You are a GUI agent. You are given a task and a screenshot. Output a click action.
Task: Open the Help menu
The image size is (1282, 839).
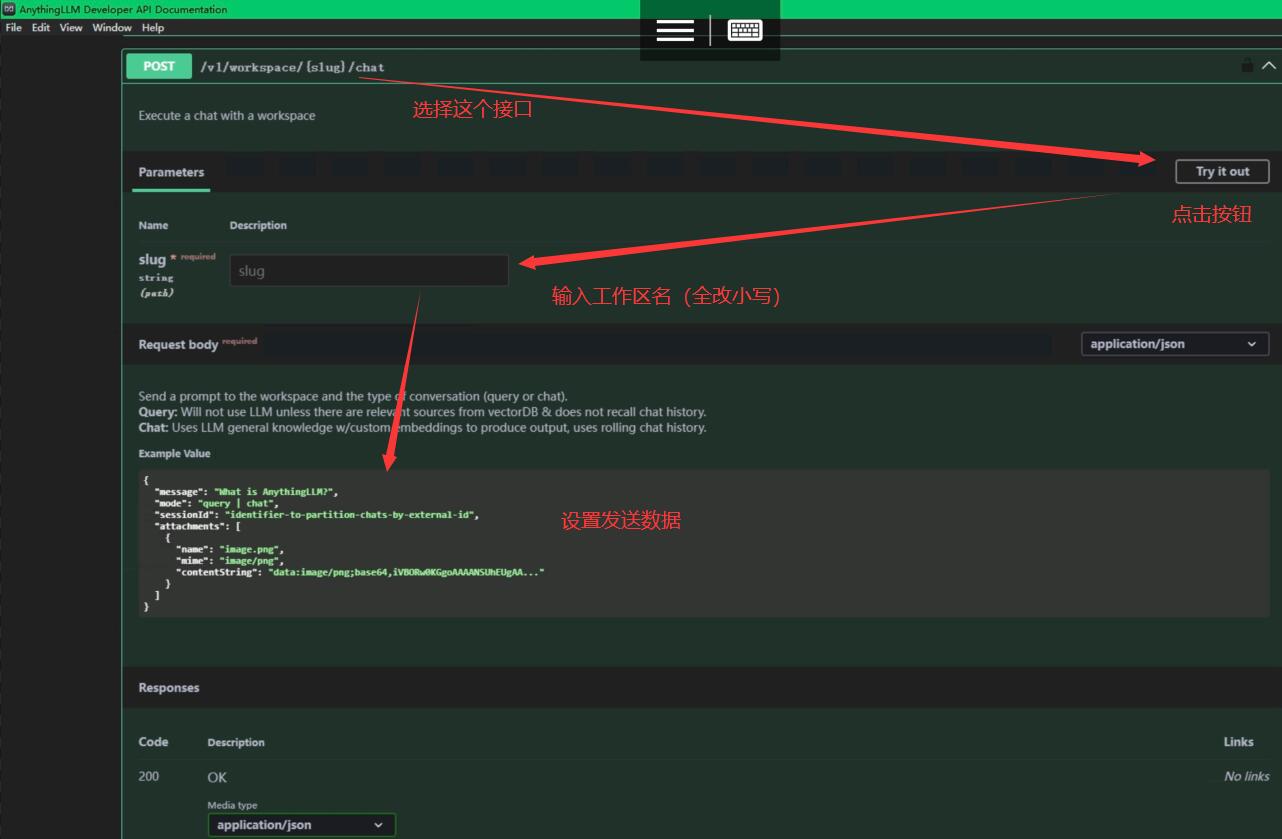[x=153, y=28]
